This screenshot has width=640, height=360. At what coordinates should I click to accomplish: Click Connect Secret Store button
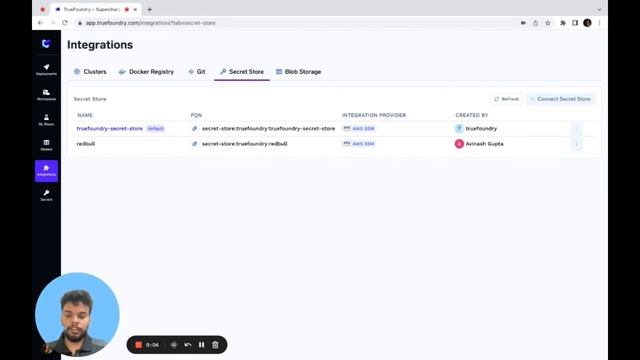(x=560, y=99)
